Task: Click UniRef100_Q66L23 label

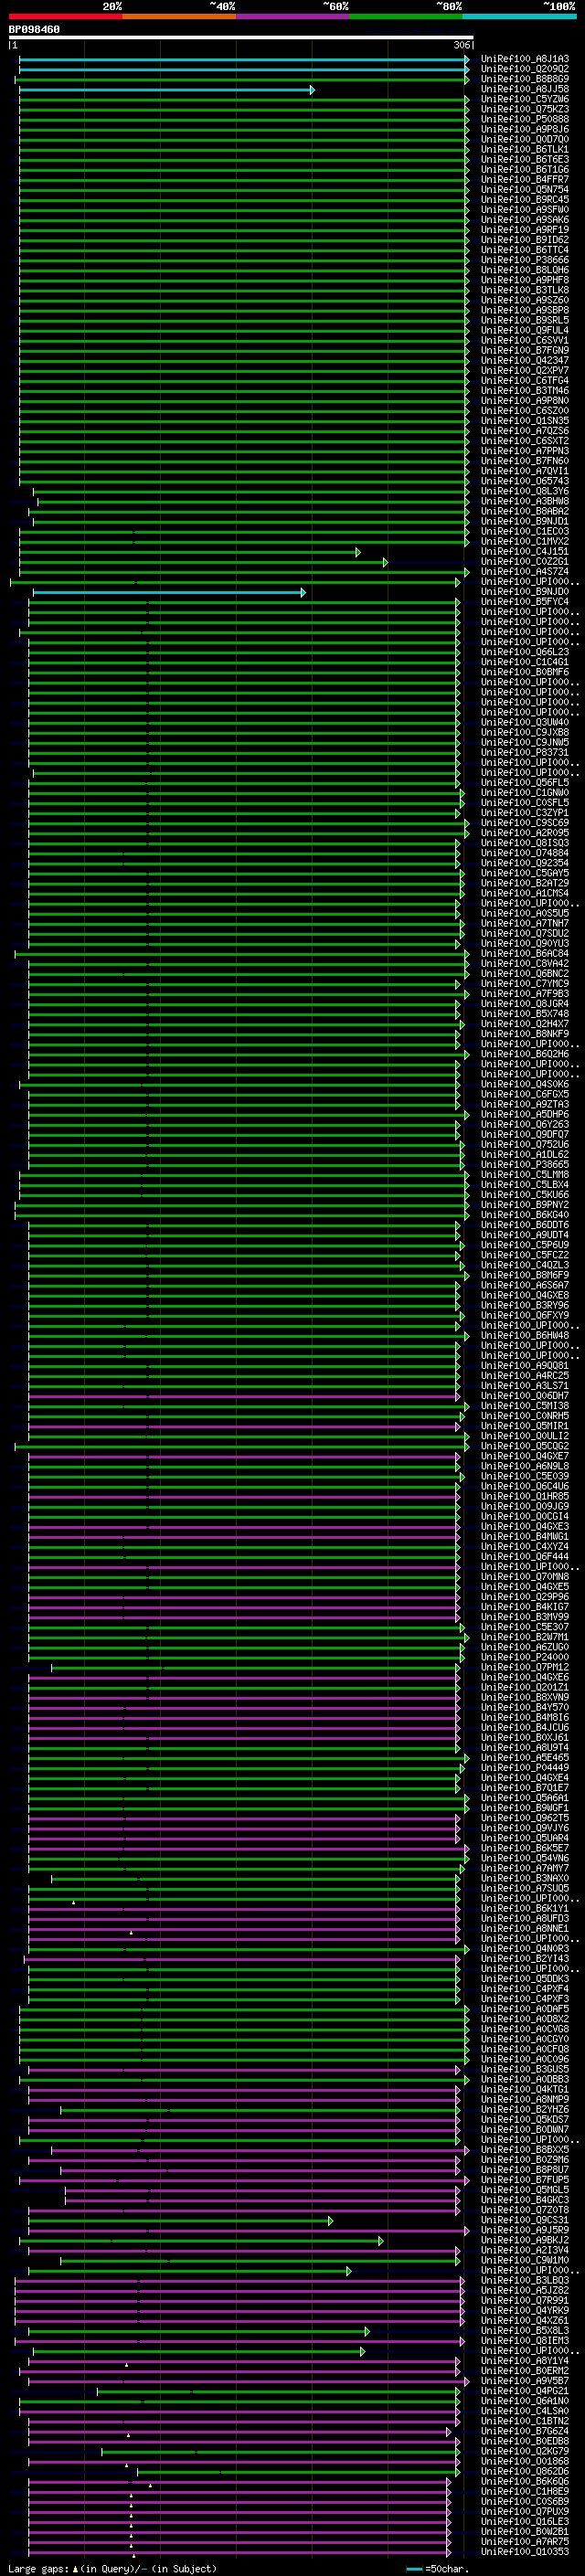Action: (525, 652)
